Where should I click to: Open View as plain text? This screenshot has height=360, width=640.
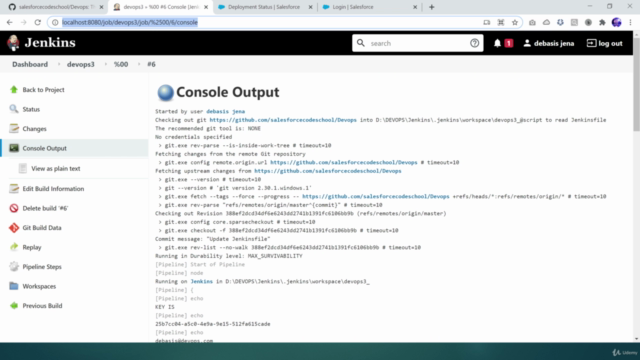pos(56,169)
